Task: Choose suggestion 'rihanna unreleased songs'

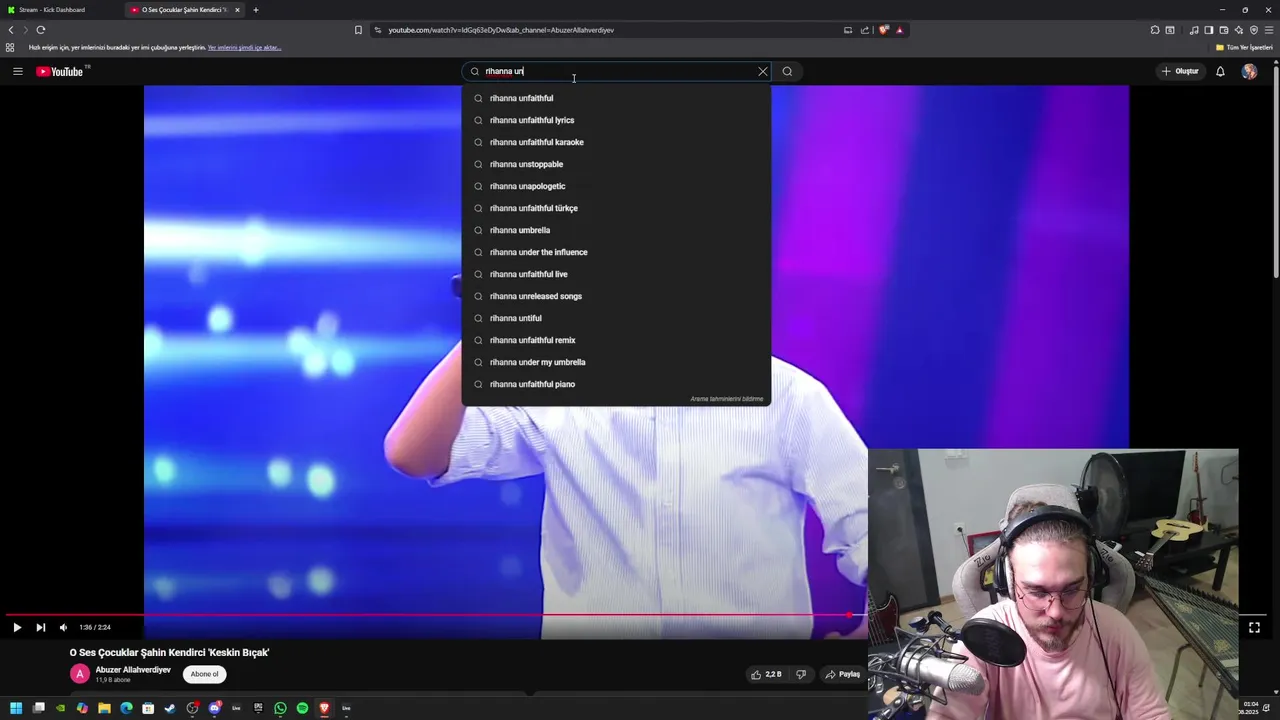Action: click(x=616, y=296)
